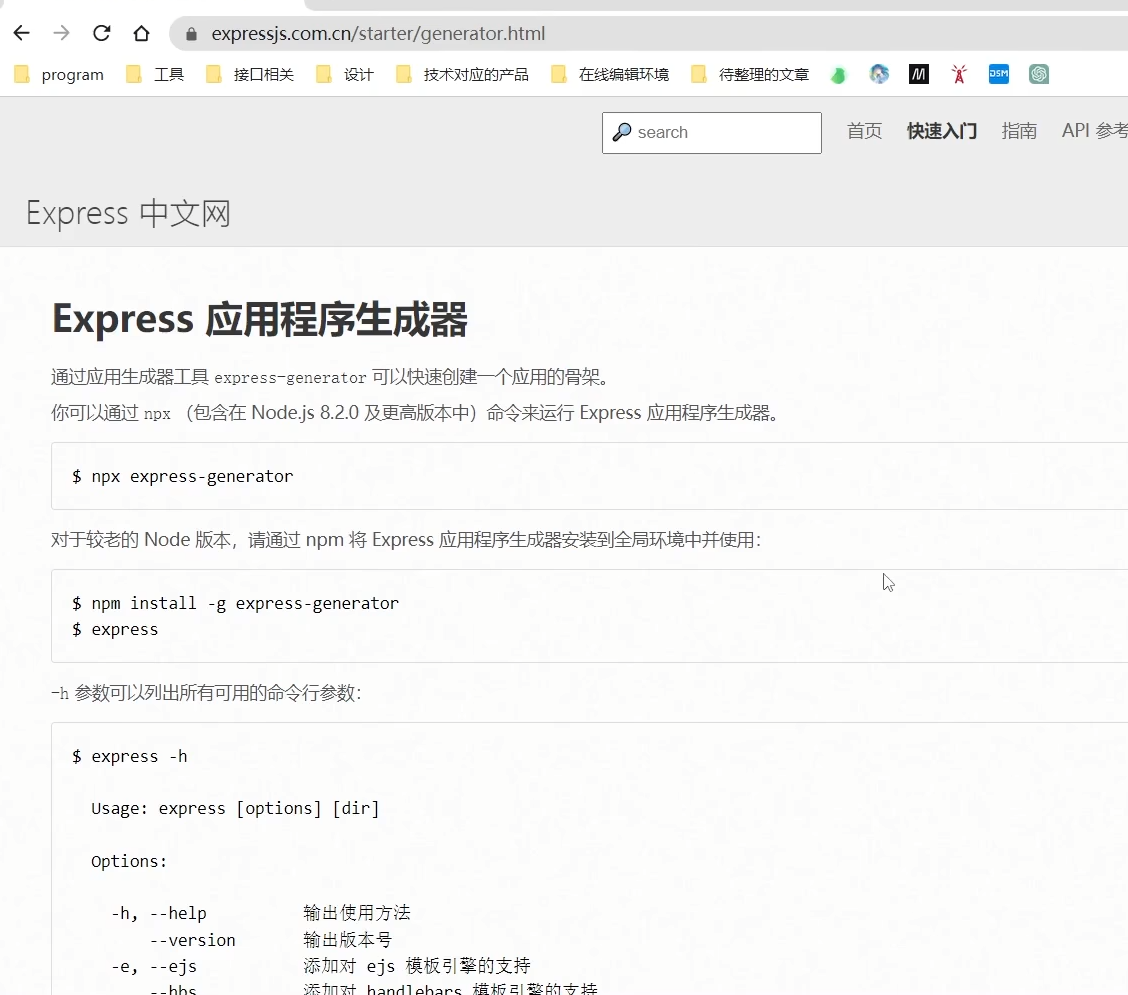Click the Express 应用程序生成器 heading
The width and height of the screenshot is (1128, 995).
point(260,319)
